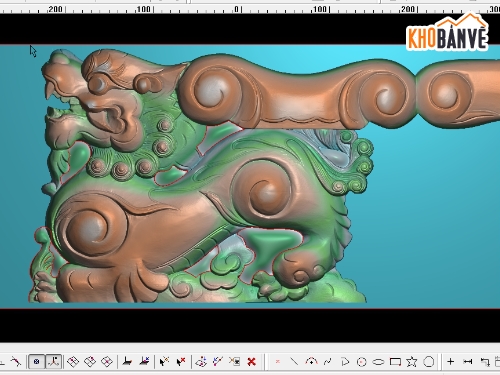Click the black plus sign icon
The width and height of the screenshot is (500, 375).
coord(451,361)
